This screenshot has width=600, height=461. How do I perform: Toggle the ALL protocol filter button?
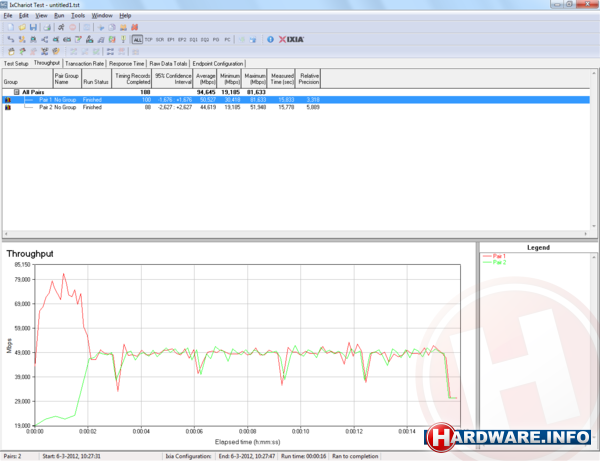(136, 39)
